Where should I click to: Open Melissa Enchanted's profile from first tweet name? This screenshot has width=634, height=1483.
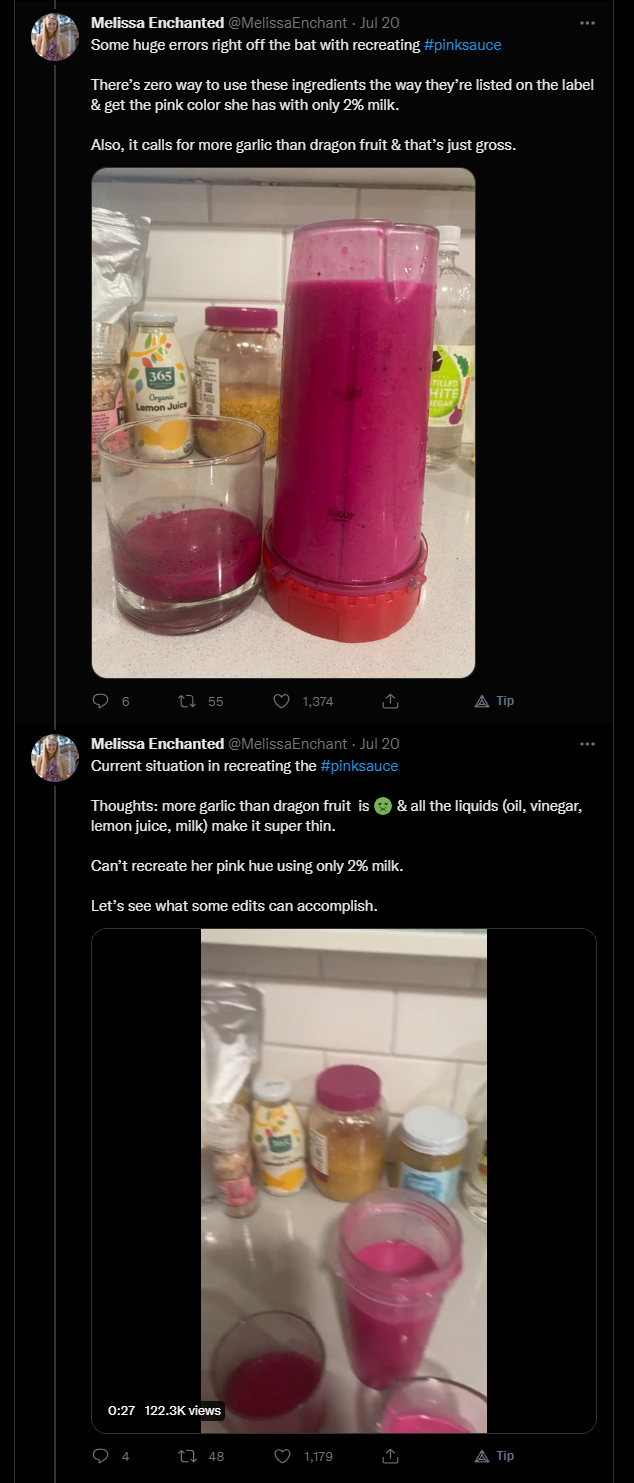click(157, 22)
